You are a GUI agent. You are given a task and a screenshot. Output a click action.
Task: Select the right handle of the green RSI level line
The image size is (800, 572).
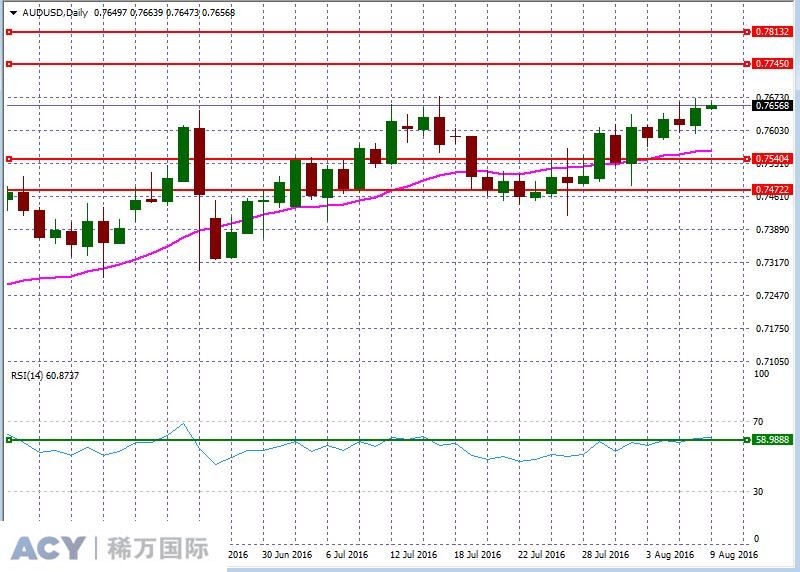point(747,440)
